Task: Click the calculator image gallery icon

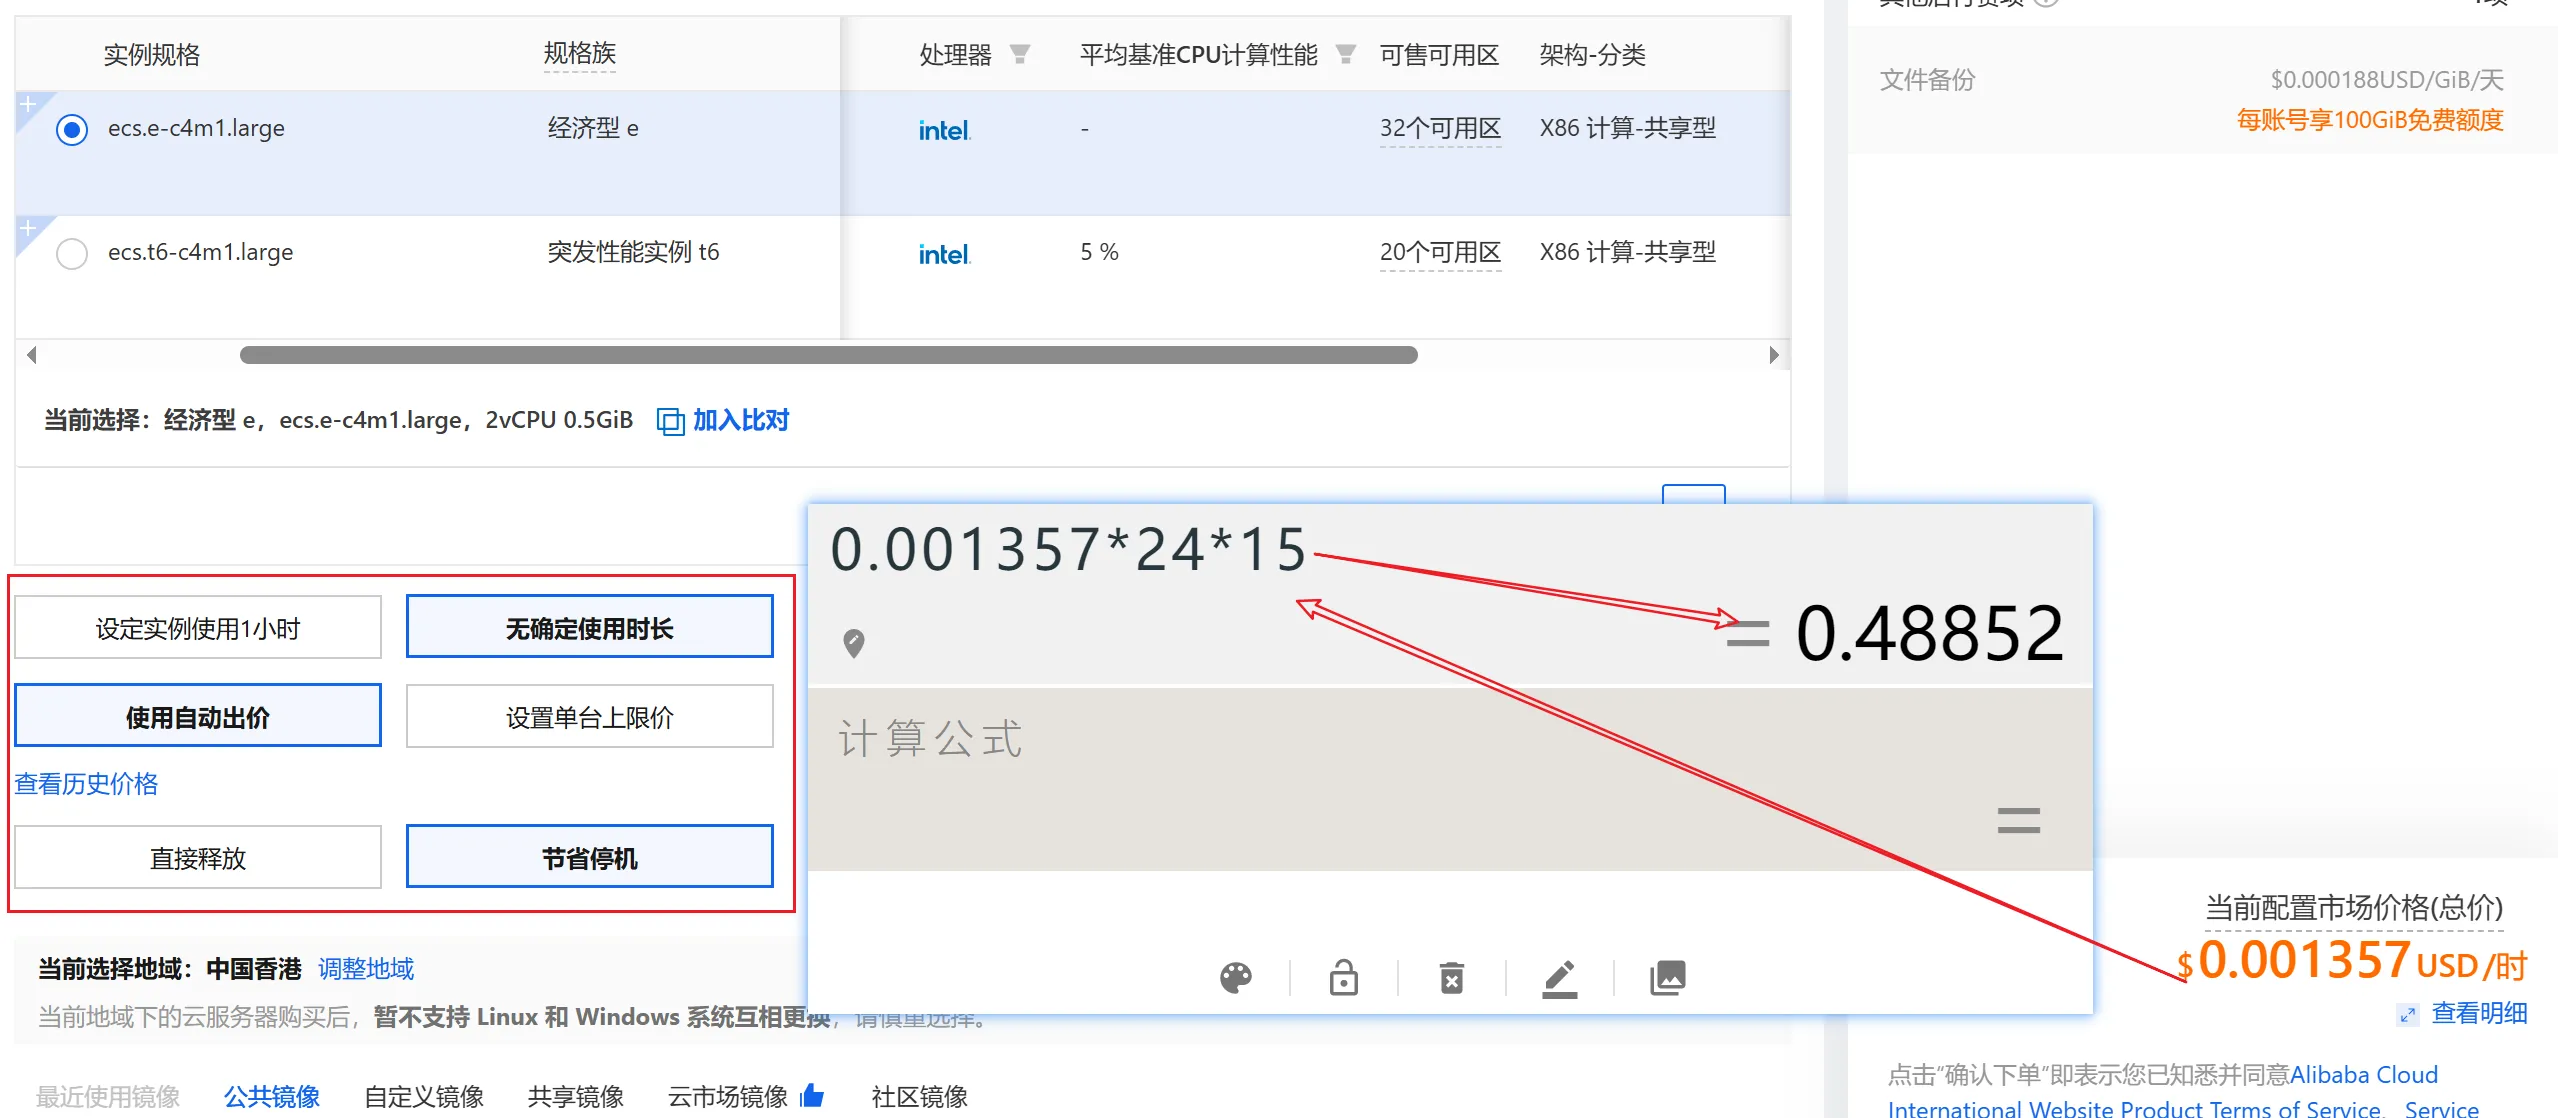Action: (x=1668, y=977)
